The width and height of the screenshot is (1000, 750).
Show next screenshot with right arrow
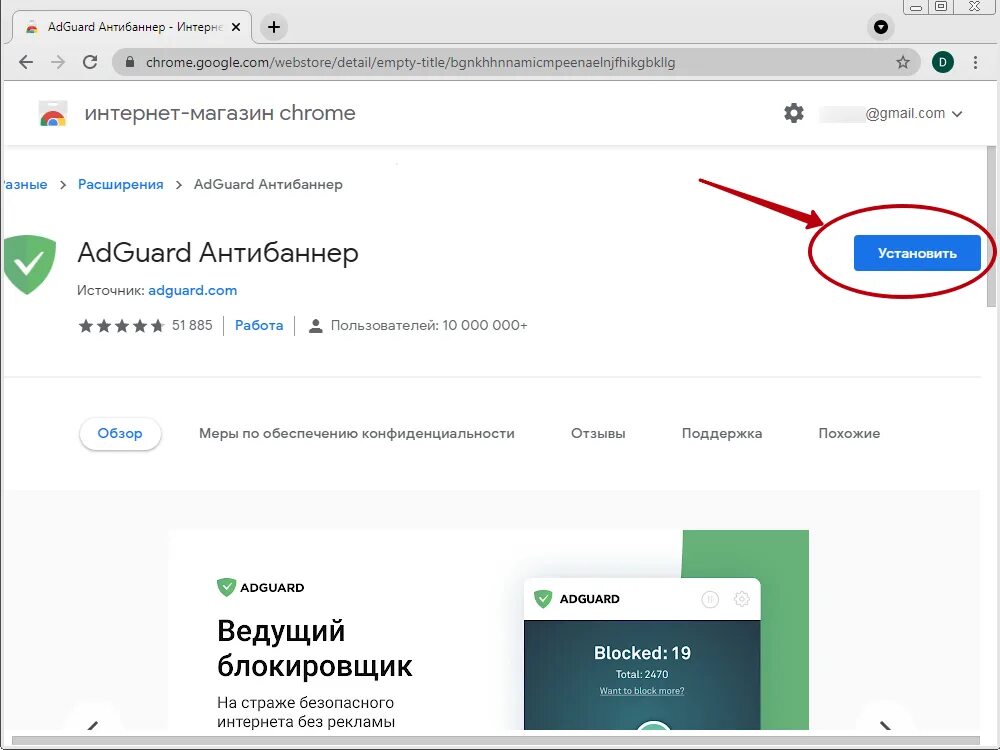pyautogui.click(x=885, y=724)
